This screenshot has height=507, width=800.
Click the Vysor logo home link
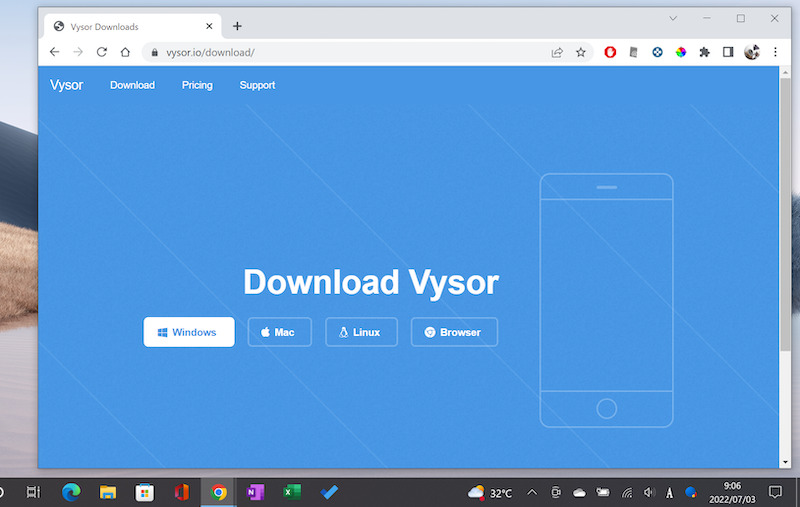pyautogui.click(x=66, y=85)
